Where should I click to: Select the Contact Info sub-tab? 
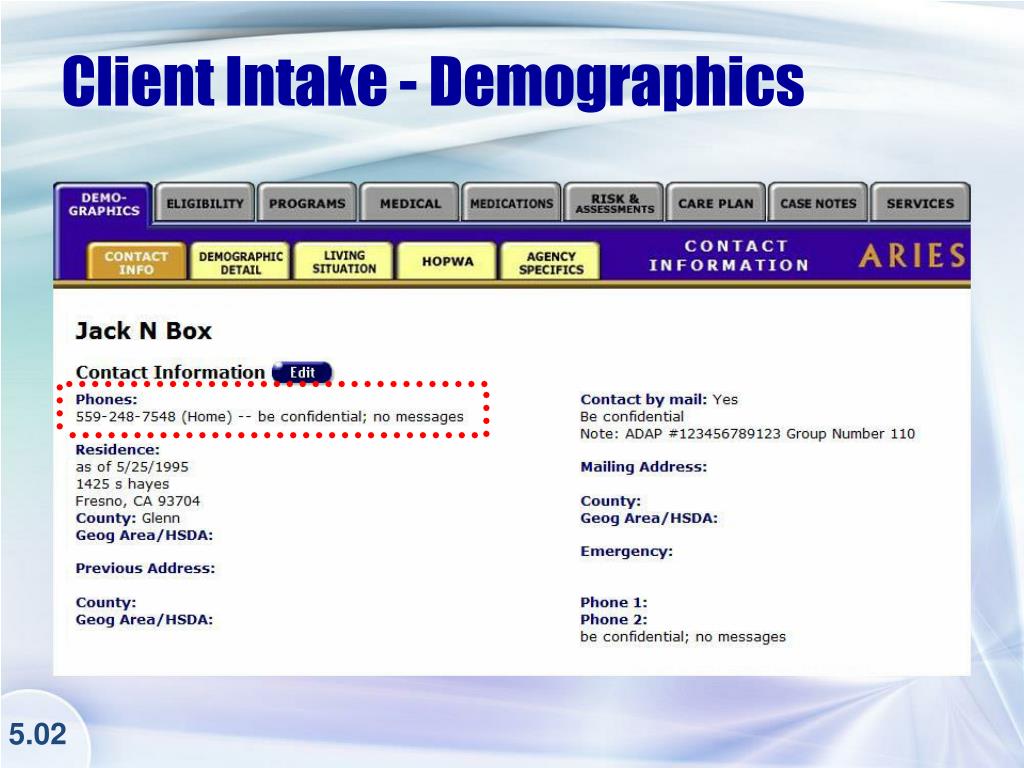pyautogui.click(x=136, y=262)
